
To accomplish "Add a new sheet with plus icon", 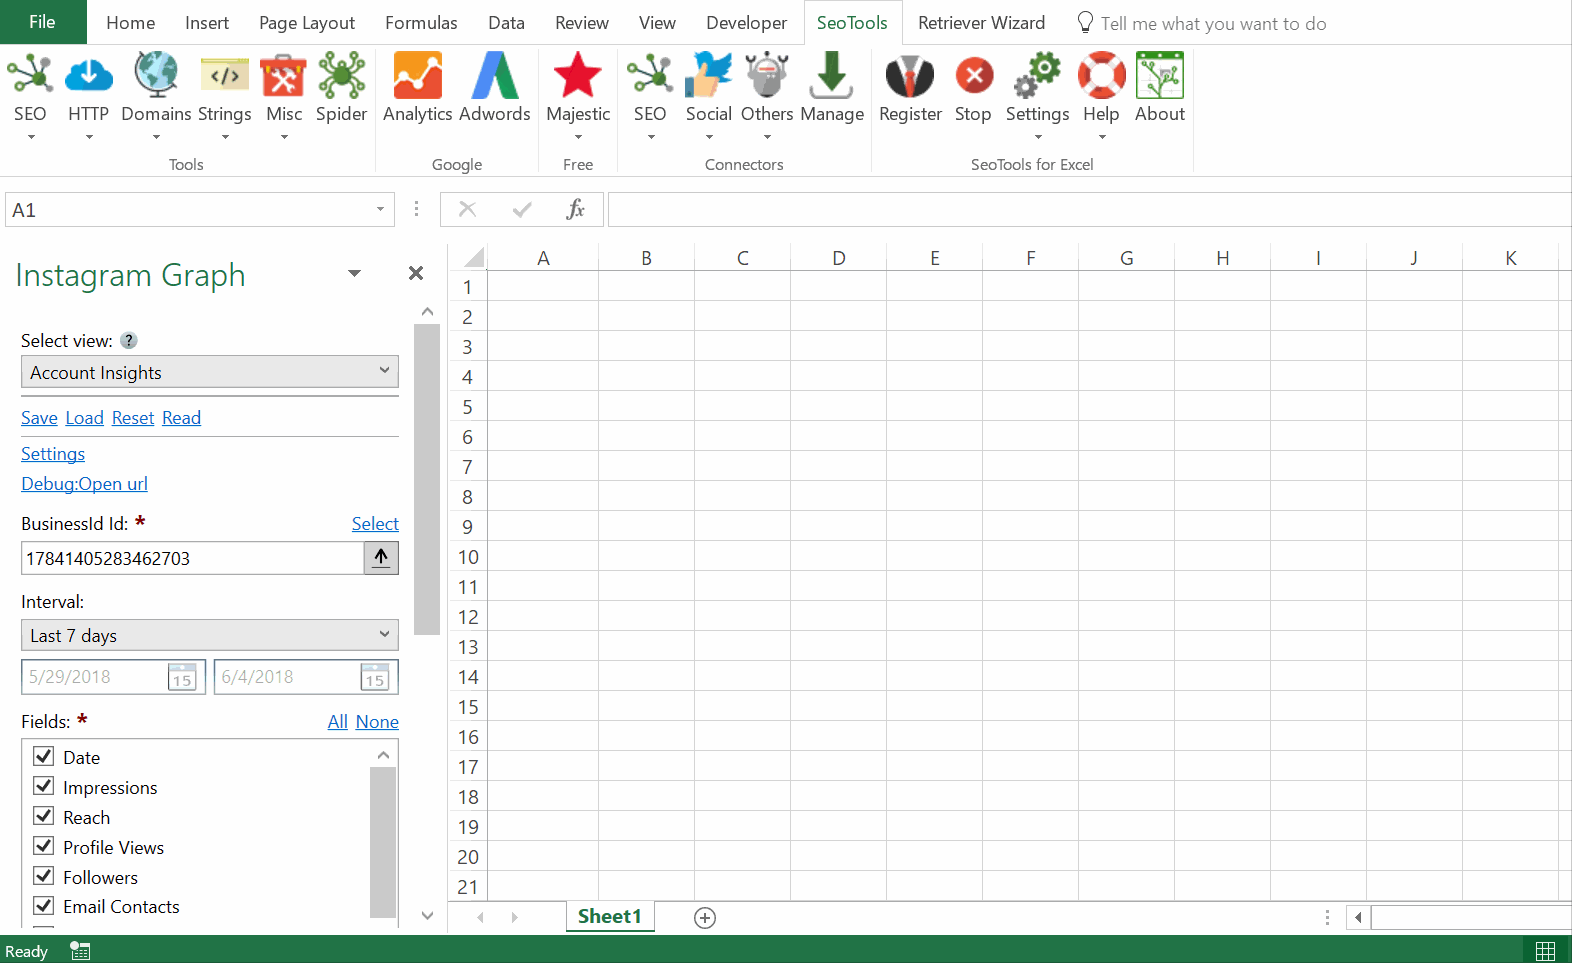I will click(x=705, y=918).
